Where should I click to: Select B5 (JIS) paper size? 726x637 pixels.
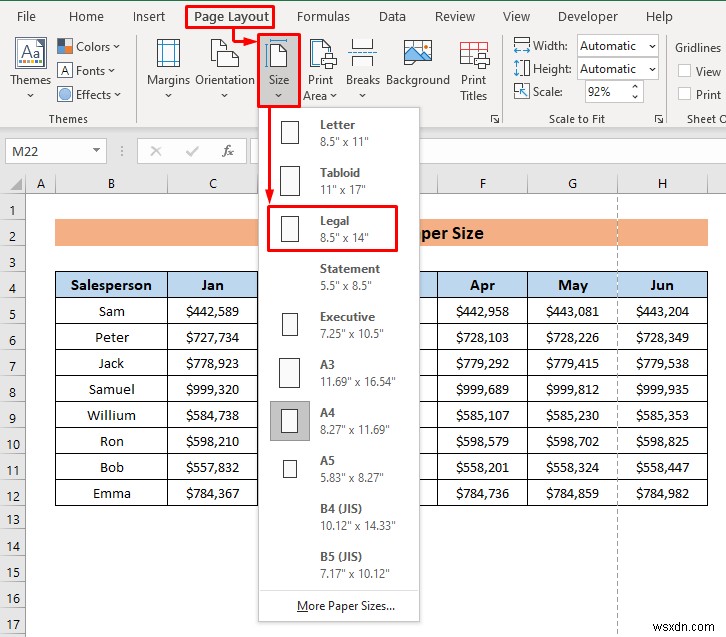coord(339,565)
